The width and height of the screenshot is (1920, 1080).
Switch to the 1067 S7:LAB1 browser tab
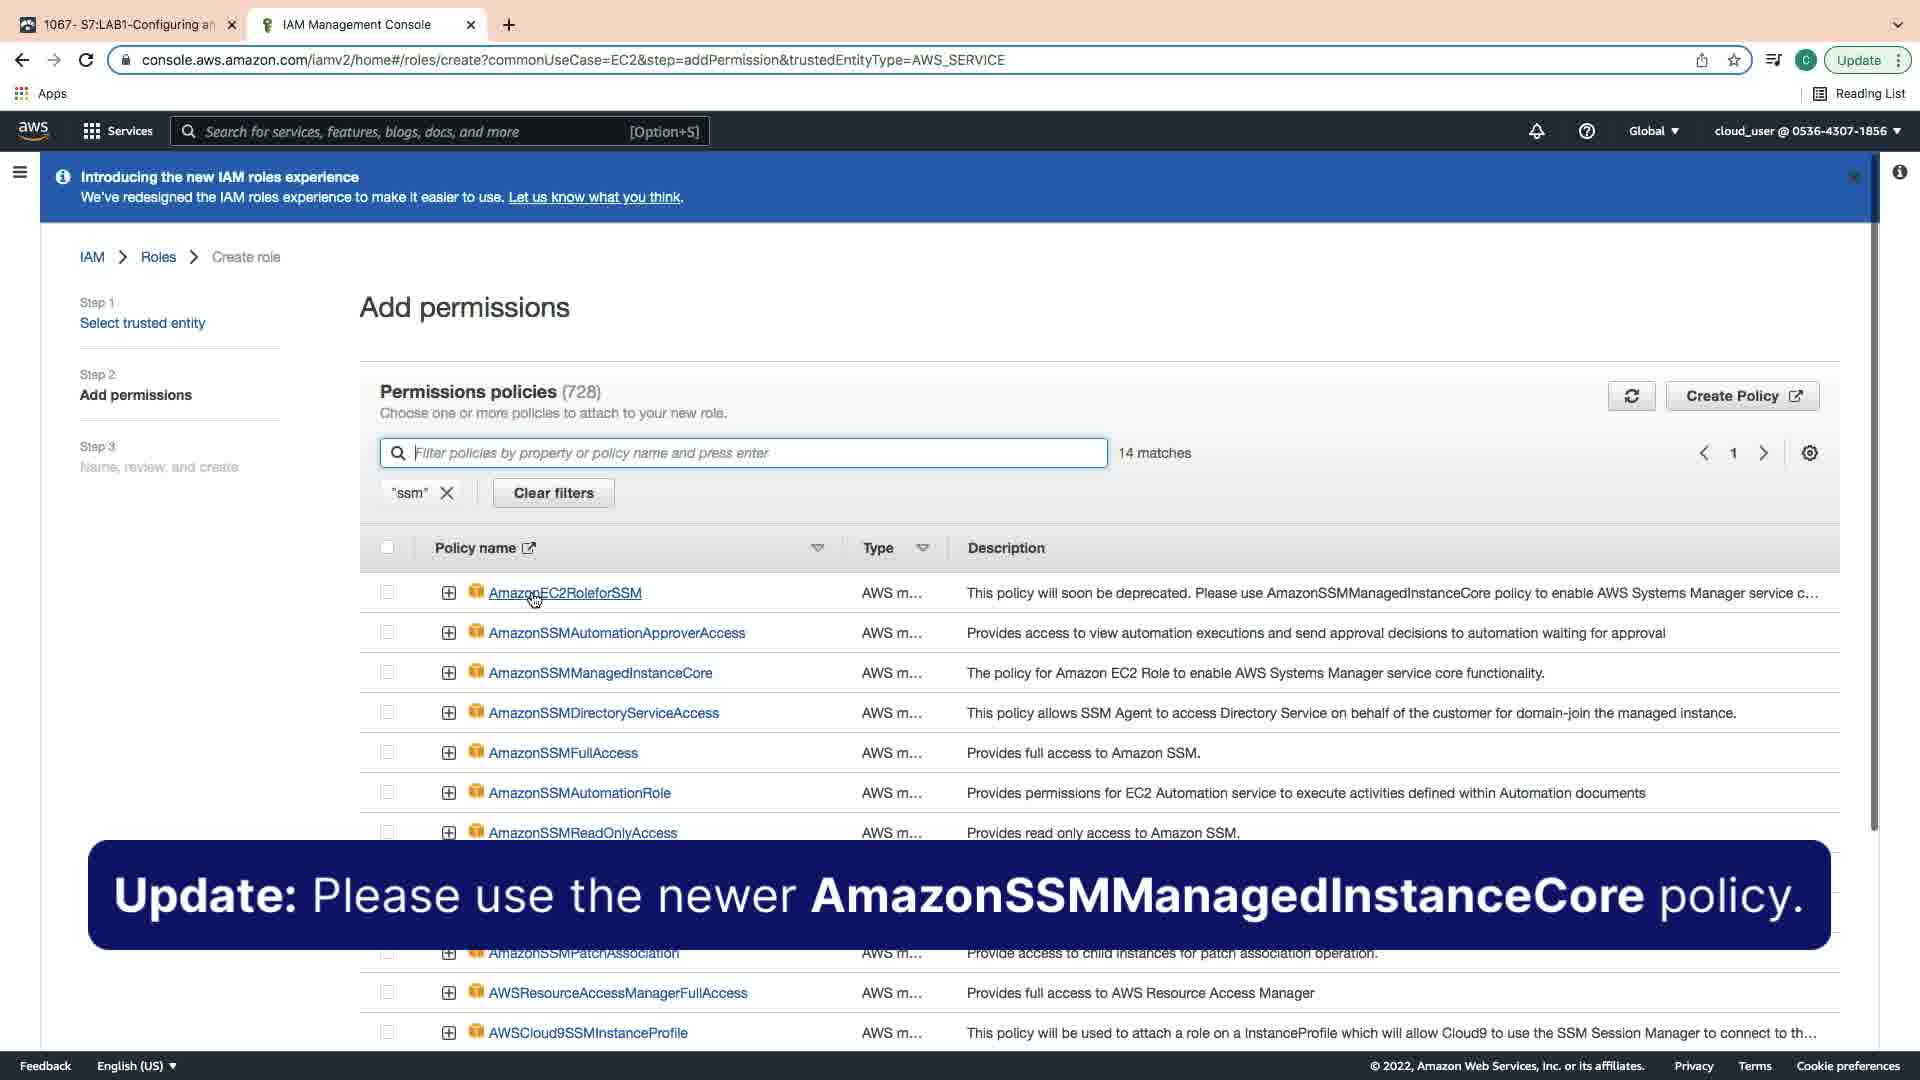point(128,24)
